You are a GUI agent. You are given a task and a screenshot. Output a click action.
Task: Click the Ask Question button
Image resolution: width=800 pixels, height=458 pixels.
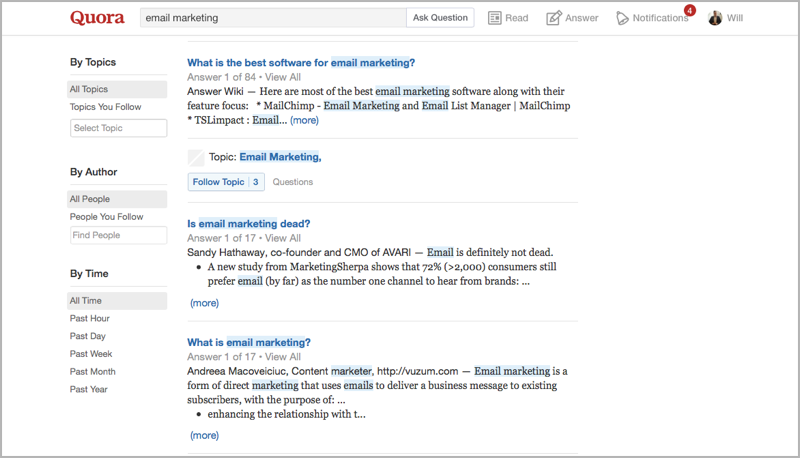[x=440, y=18]
